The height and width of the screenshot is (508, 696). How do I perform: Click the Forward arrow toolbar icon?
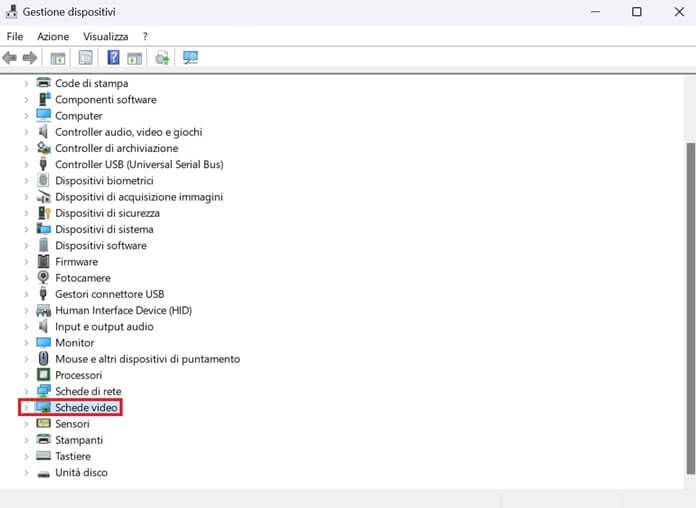pos(30,58)
